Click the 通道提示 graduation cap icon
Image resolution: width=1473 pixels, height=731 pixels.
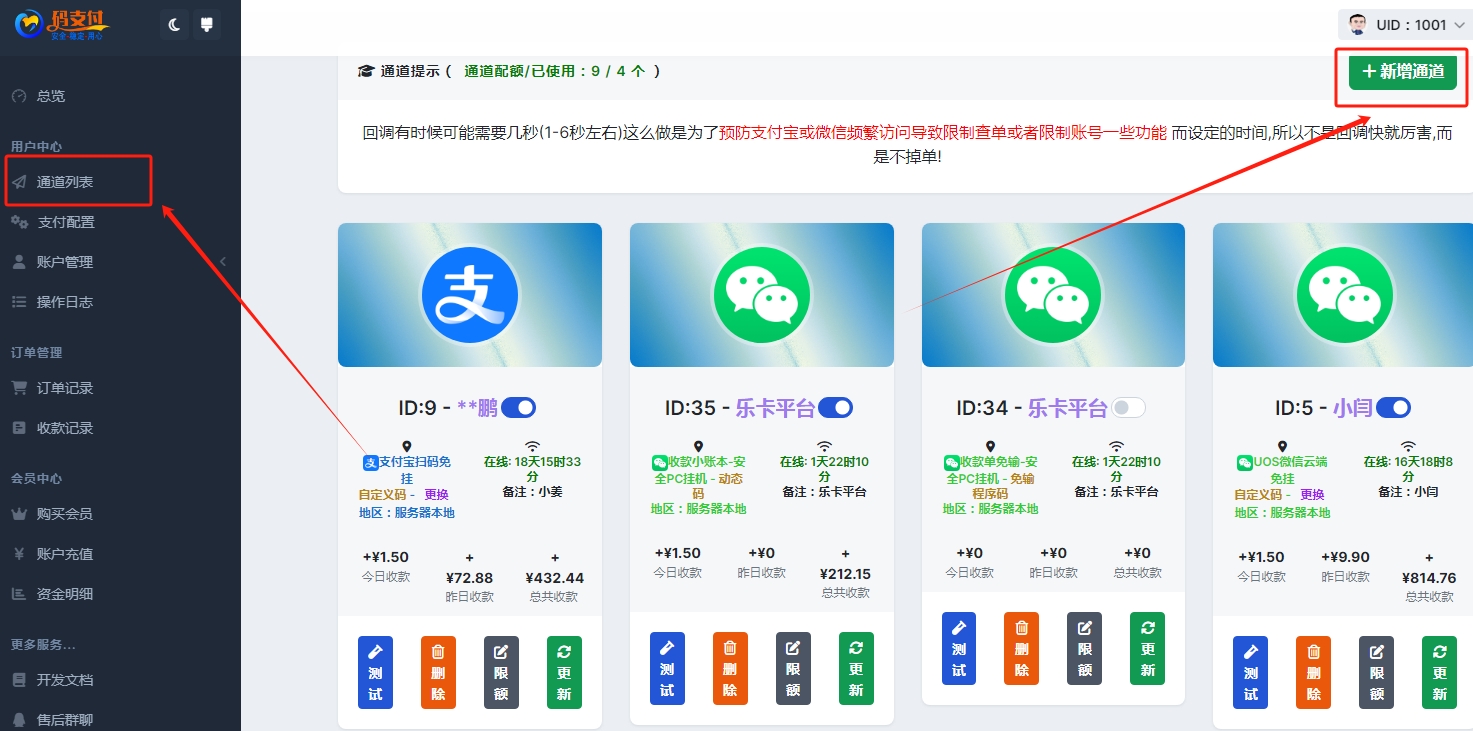pyautogui.click(x=366, y=71)
